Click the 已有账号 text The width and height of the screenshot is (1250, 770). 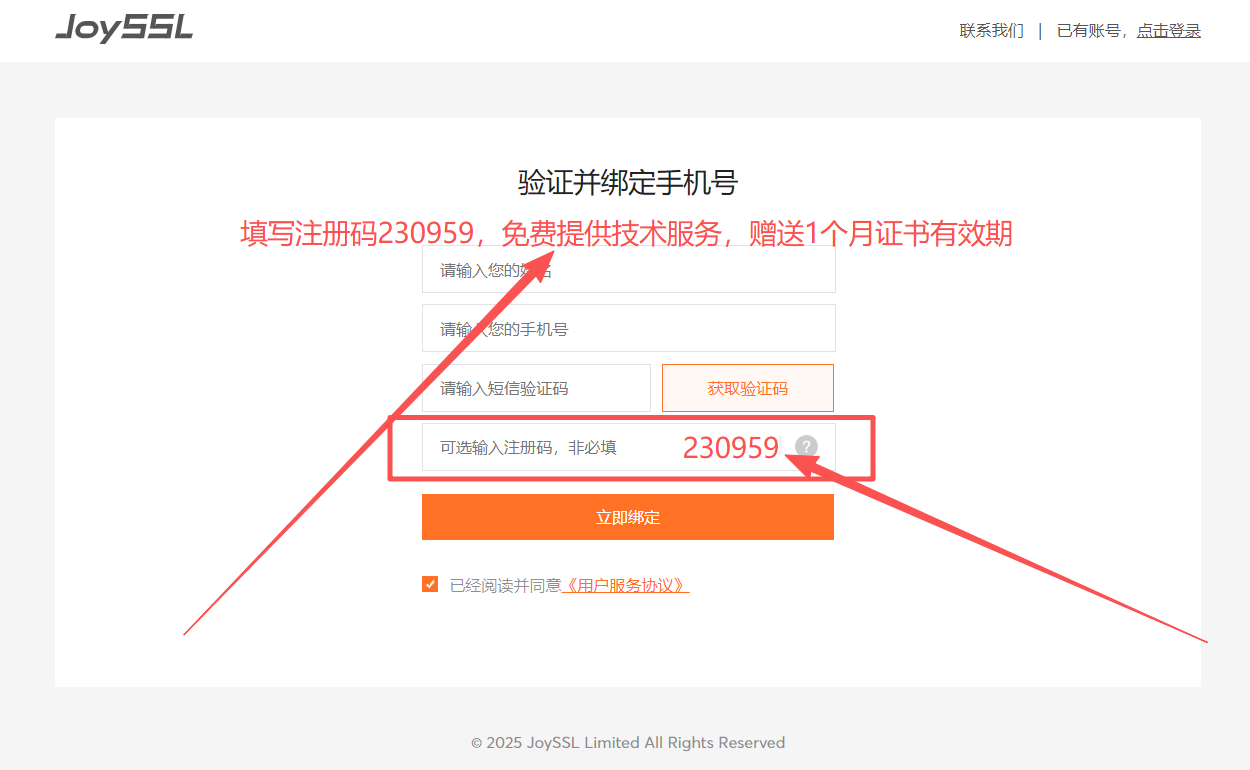coord(1089,31)
